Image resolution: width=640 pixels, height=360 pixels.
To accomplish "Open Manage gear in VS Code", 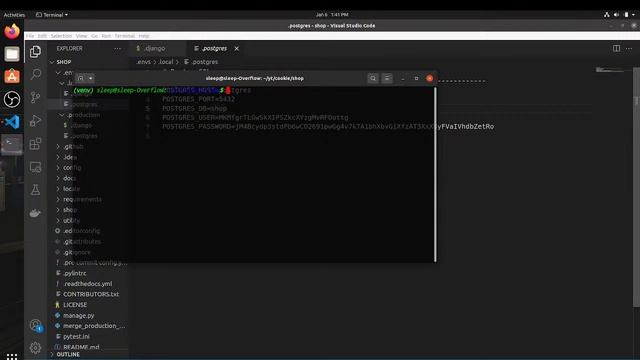I will (x=36, y=347).
